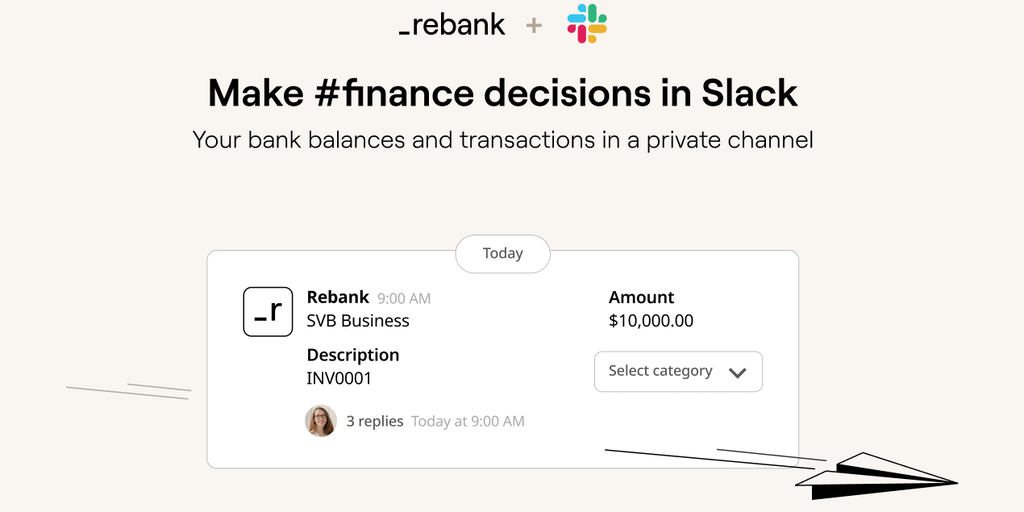Open the replier's profile photo
Screen dimensions: 1024x512
(321, 421)
